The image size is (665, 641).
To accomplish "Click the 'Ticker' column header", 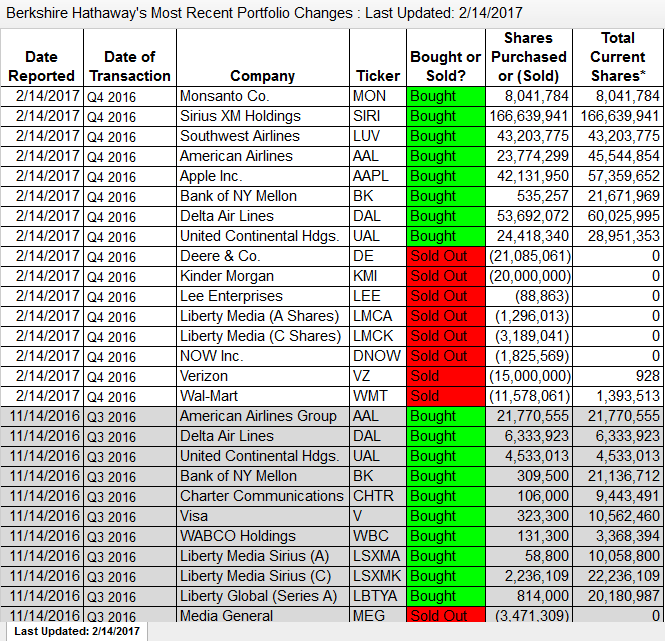I will tap(377, 58).
